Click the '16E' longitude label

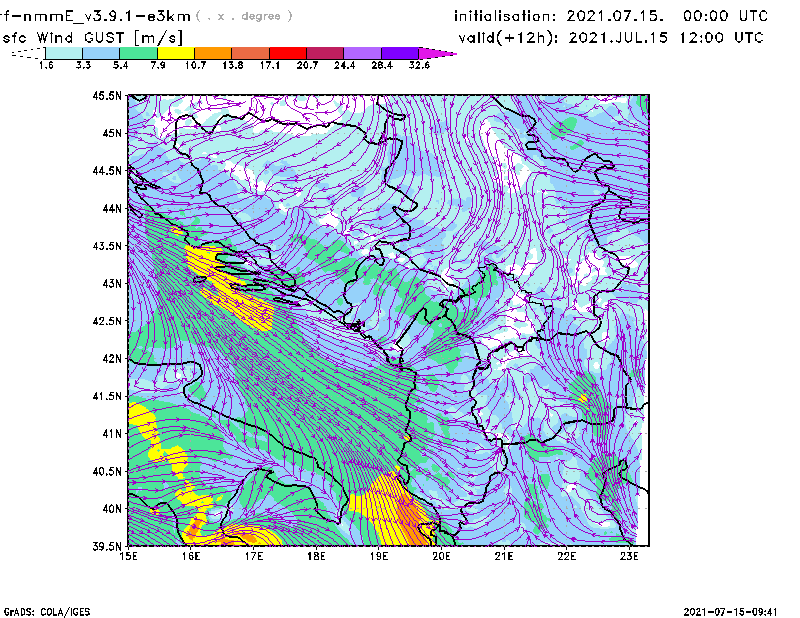(191, 556)
